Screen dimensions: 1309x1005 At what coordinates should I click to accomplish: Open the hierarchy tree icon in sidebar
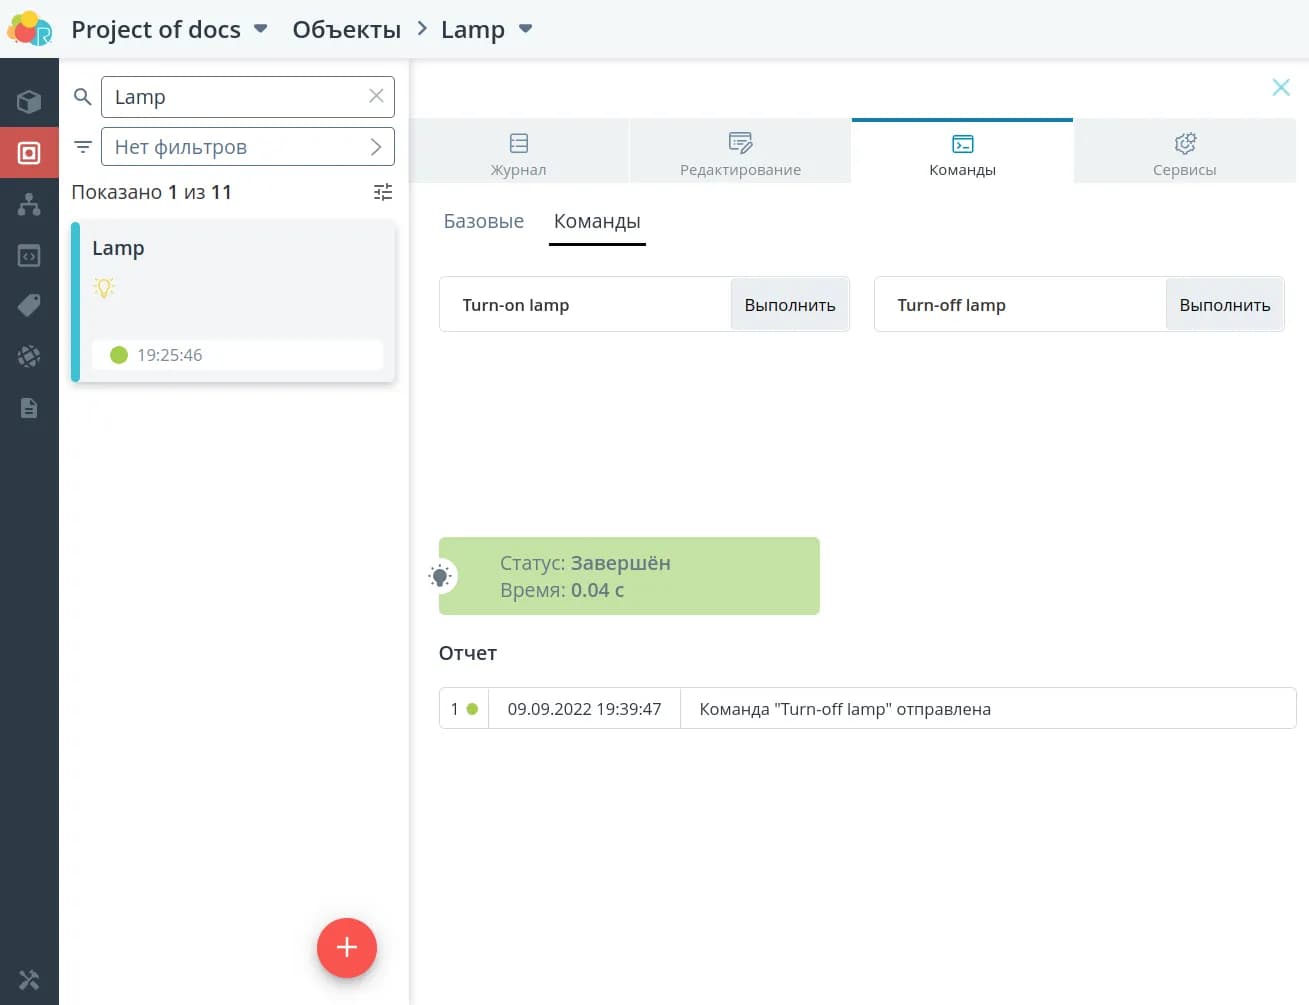click(29, 204)
